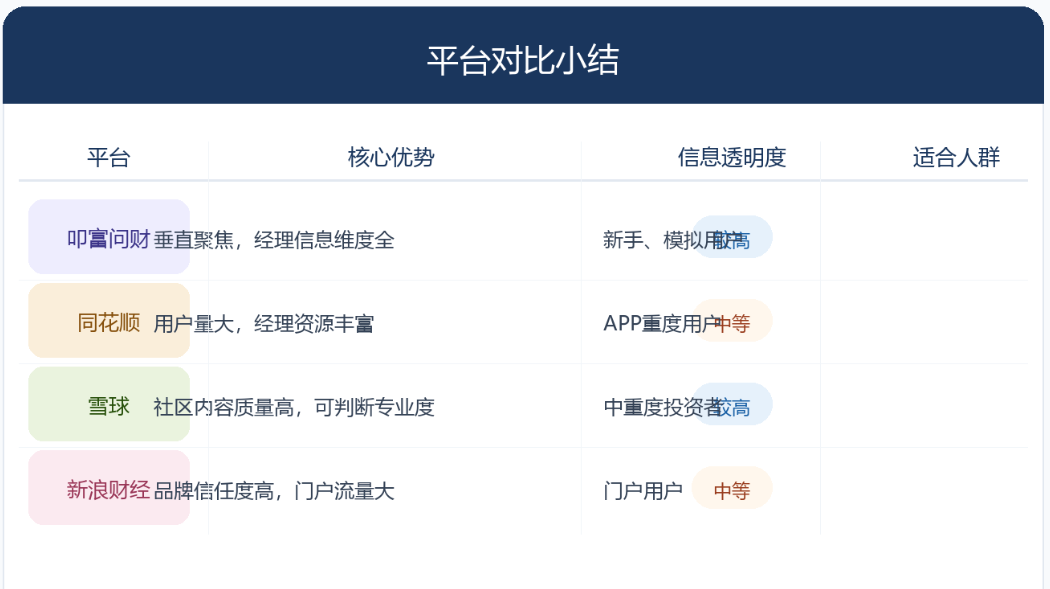Select the 适合人群 column header
1050x589 pixels.
(x=956, y=158)
